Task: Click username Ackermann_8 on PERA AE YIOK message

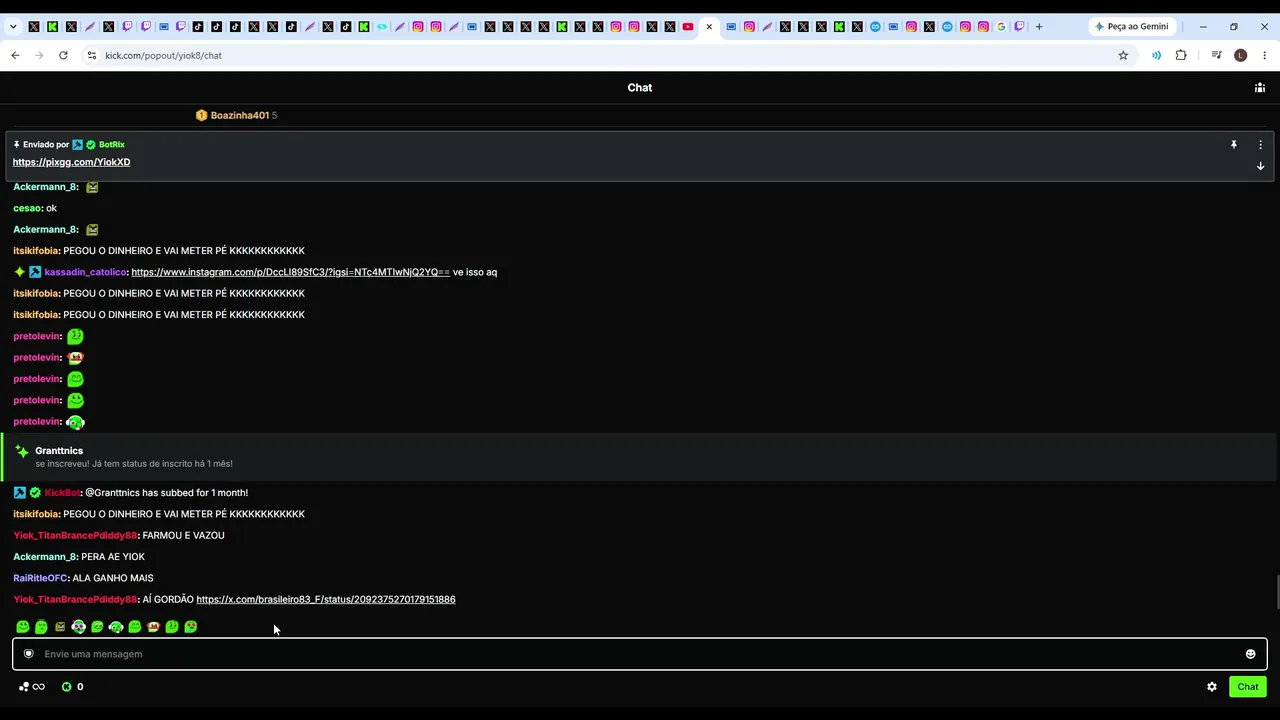Action: click(45, 557)
